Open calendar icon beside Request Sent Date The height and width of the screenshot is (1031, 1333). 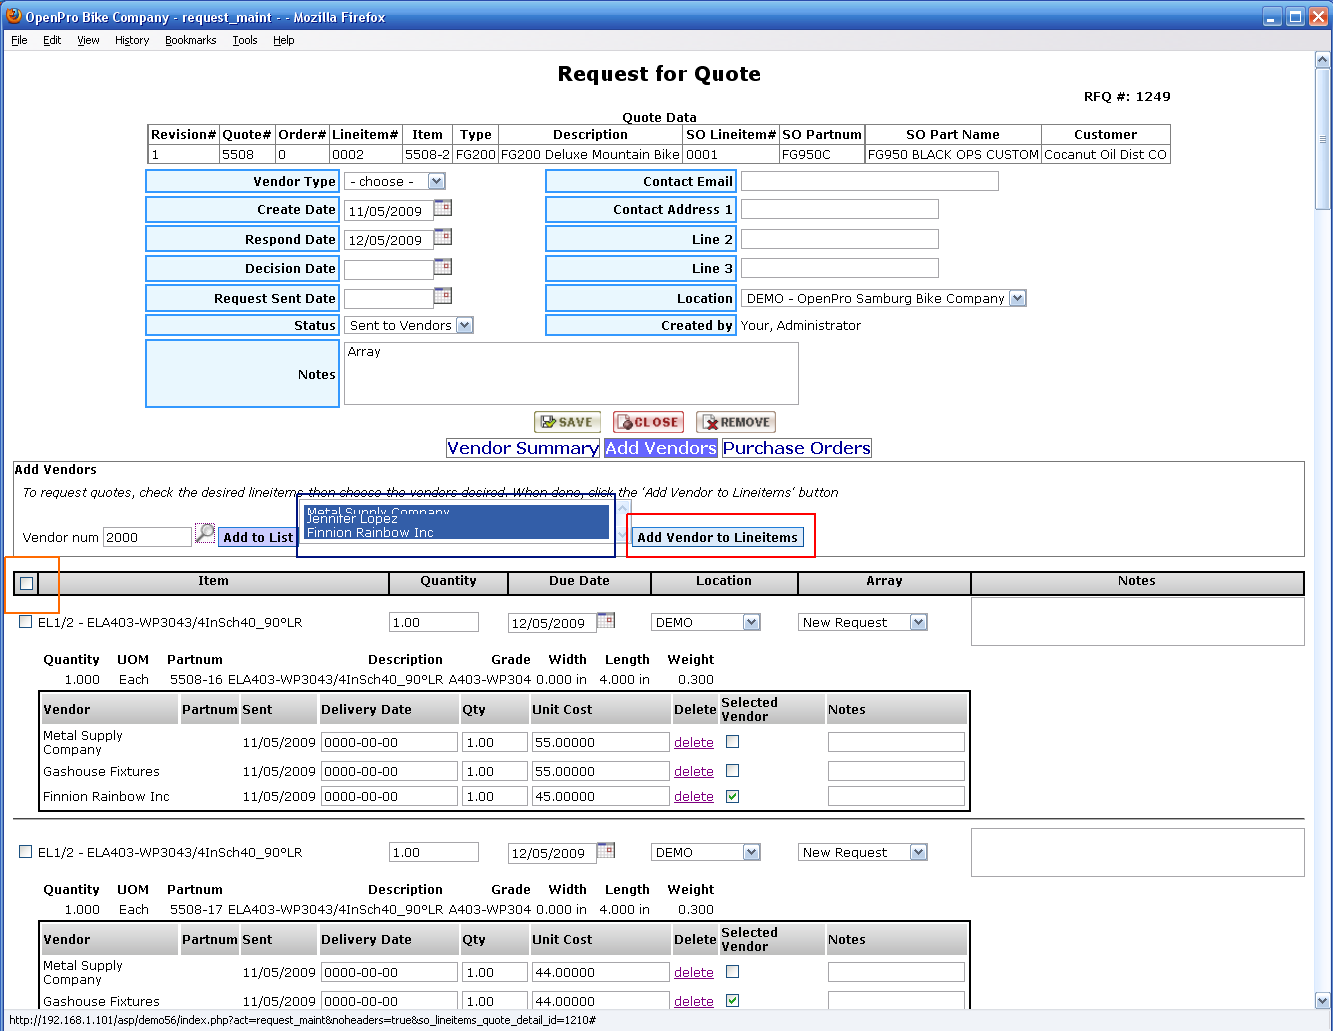pos(442,296)
